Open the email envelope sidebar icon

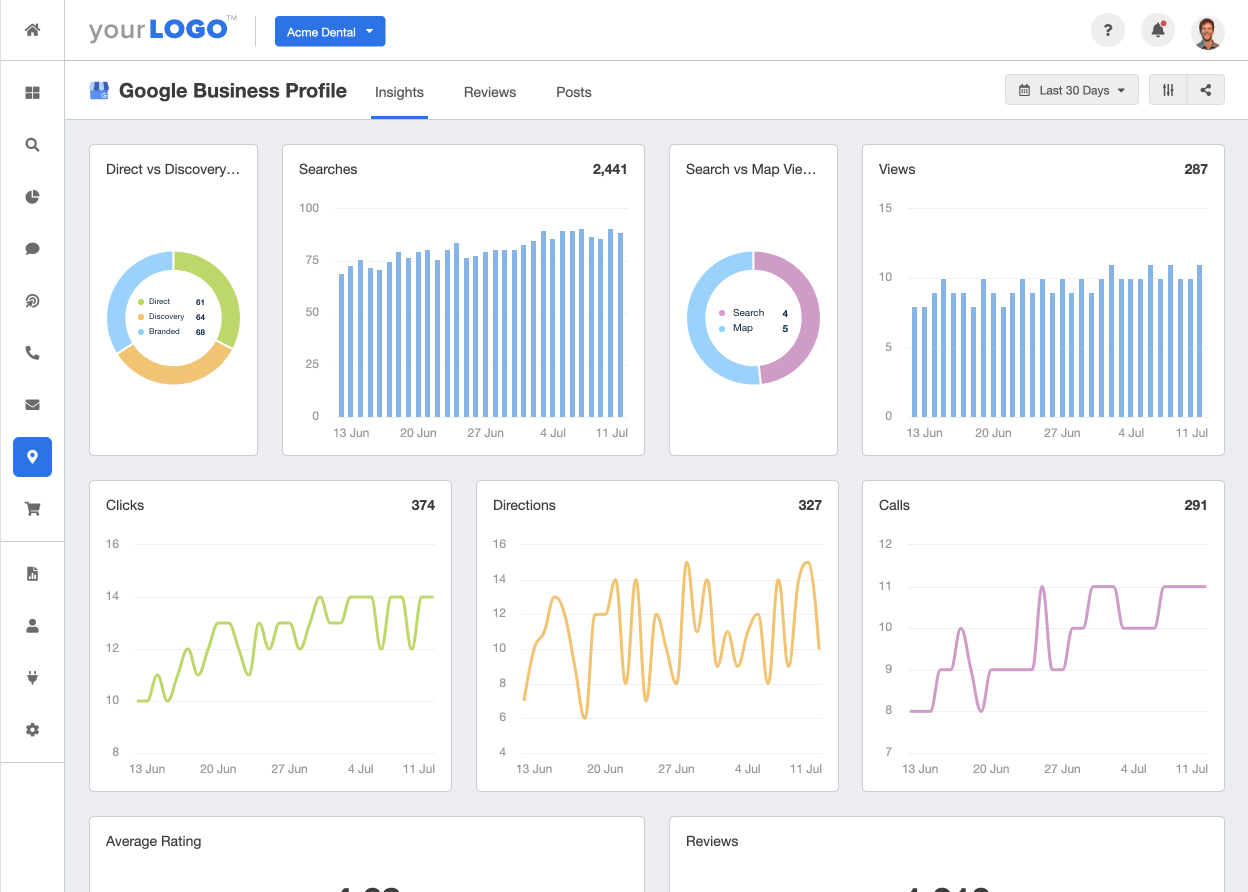tap(32, 405)
